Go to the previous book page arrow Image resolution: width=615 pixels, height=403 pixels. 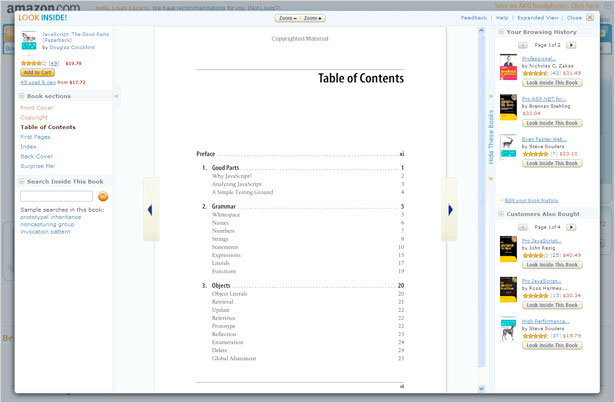tap(150, 210)
